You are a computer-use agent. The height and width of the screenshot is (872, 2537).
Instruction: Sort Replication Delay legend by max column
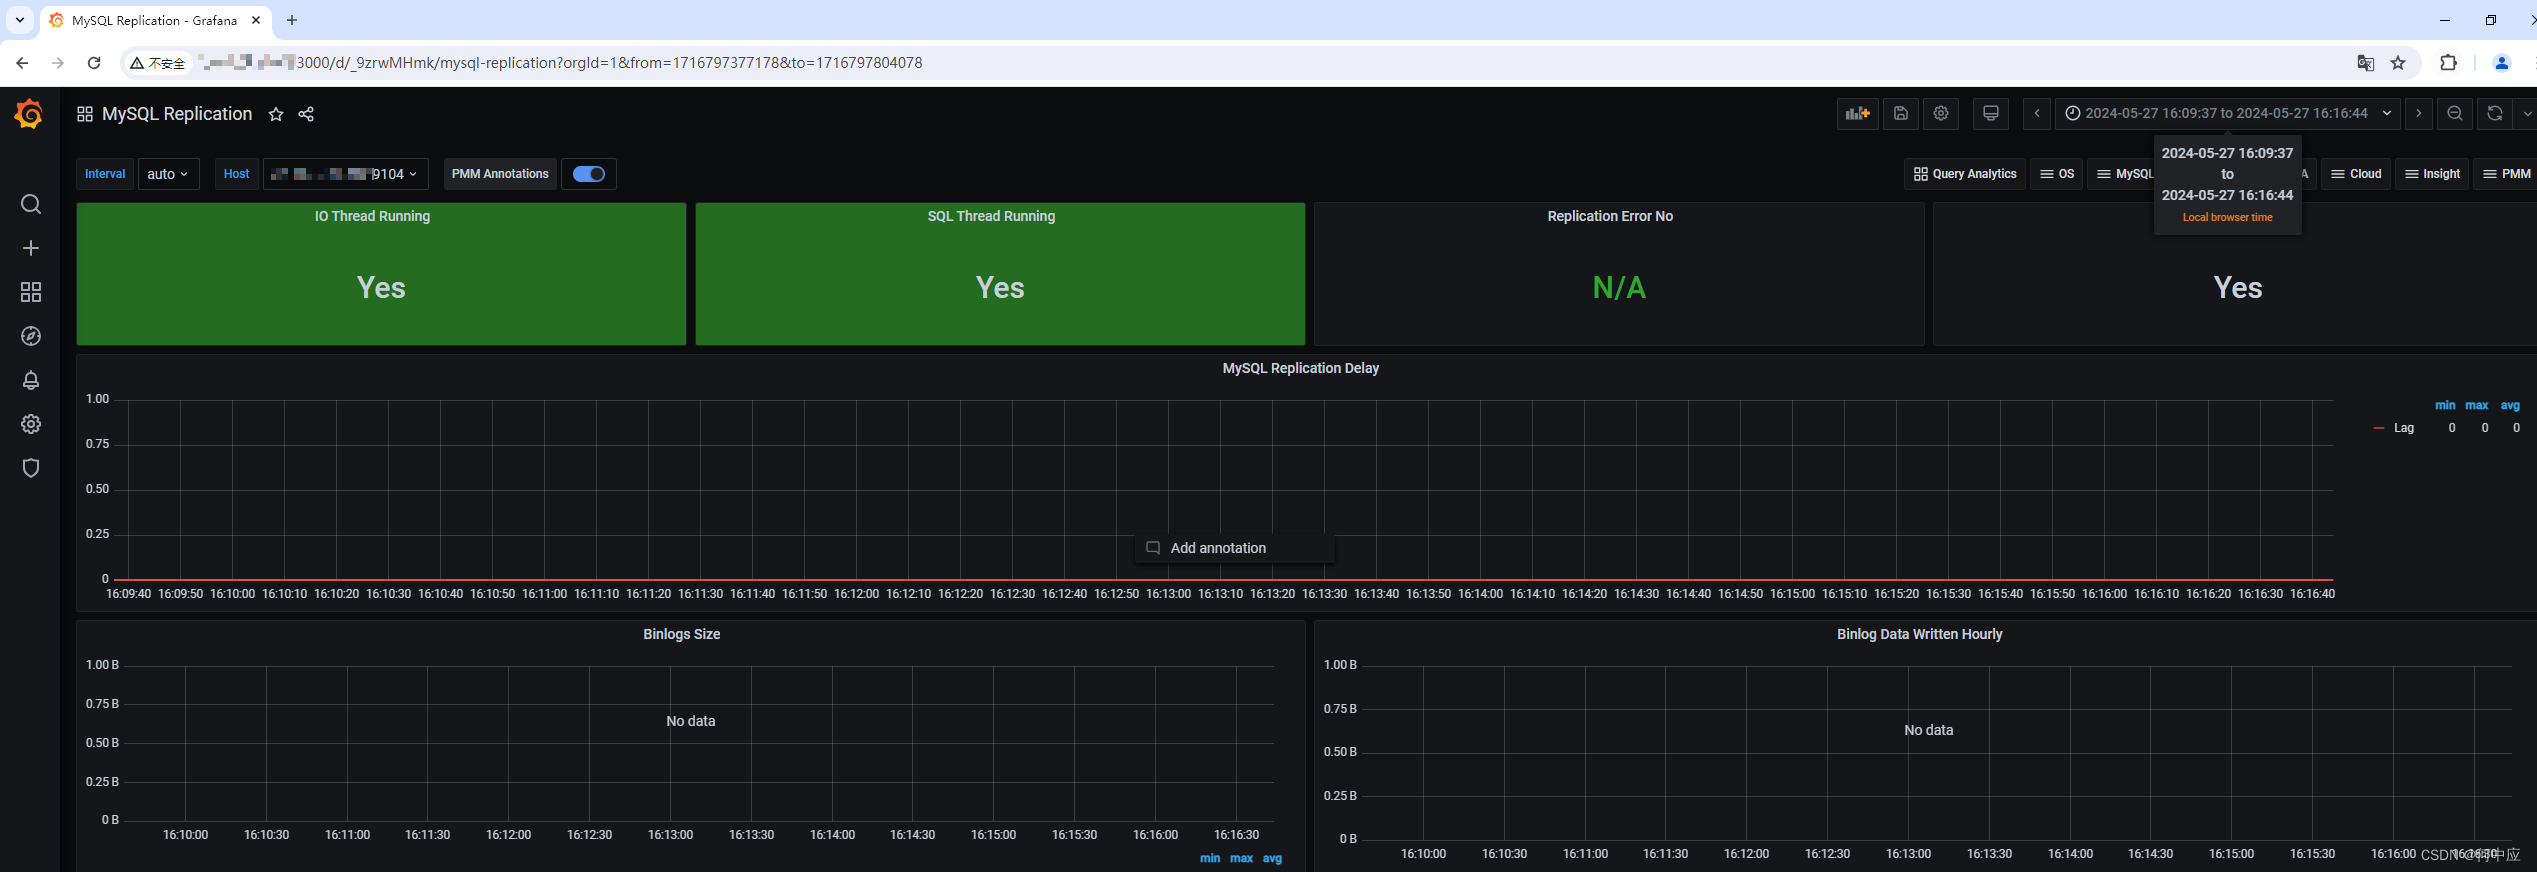click(2477, 405)
